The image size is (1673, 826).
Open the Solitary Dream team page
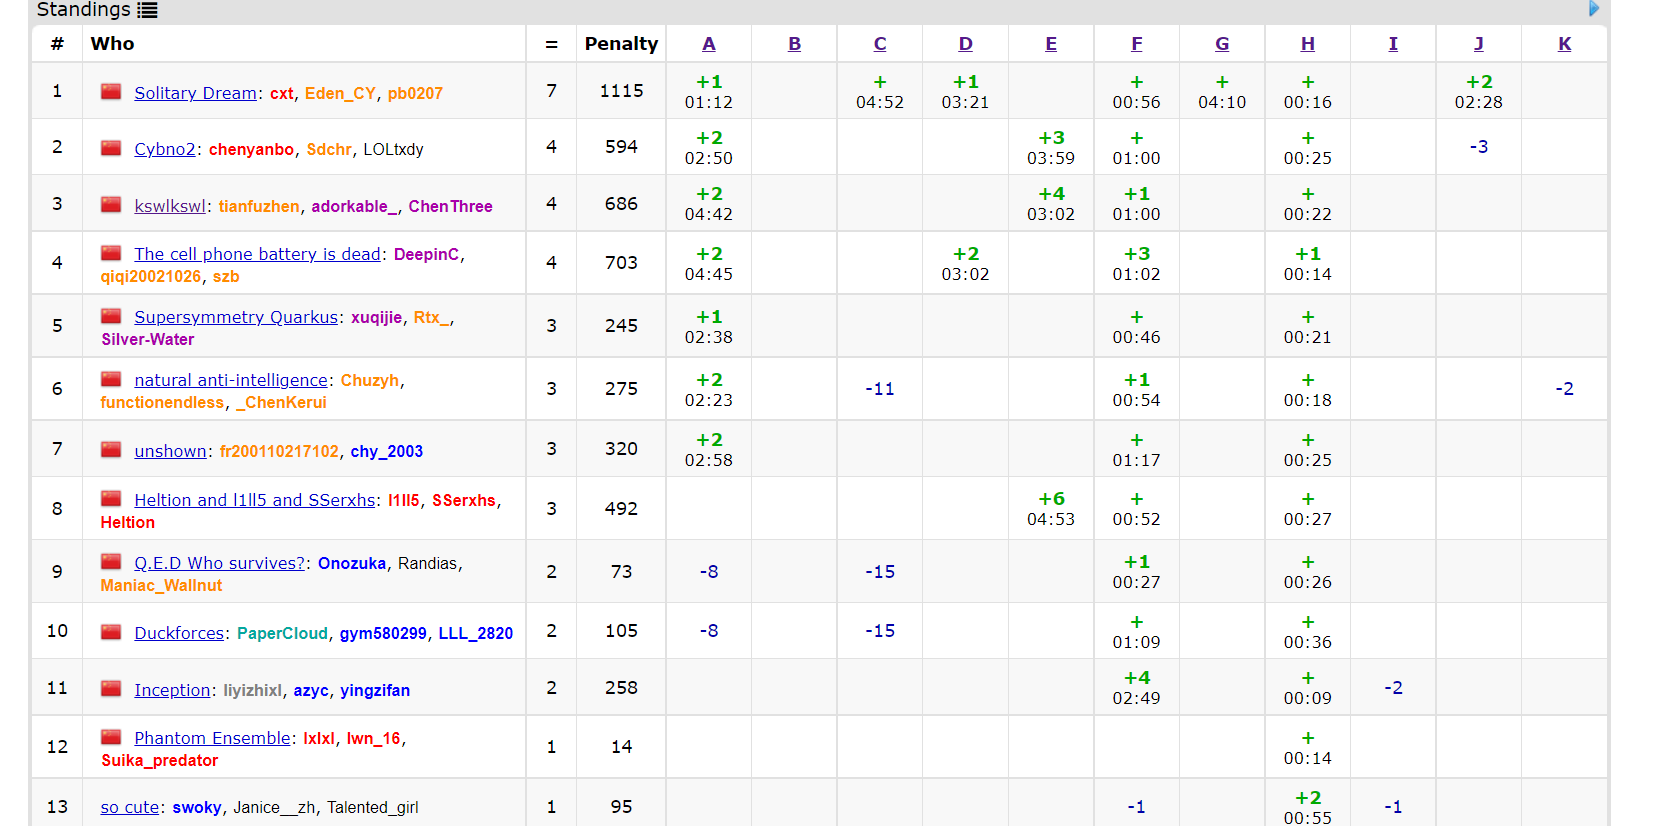(x=195, y=93)
